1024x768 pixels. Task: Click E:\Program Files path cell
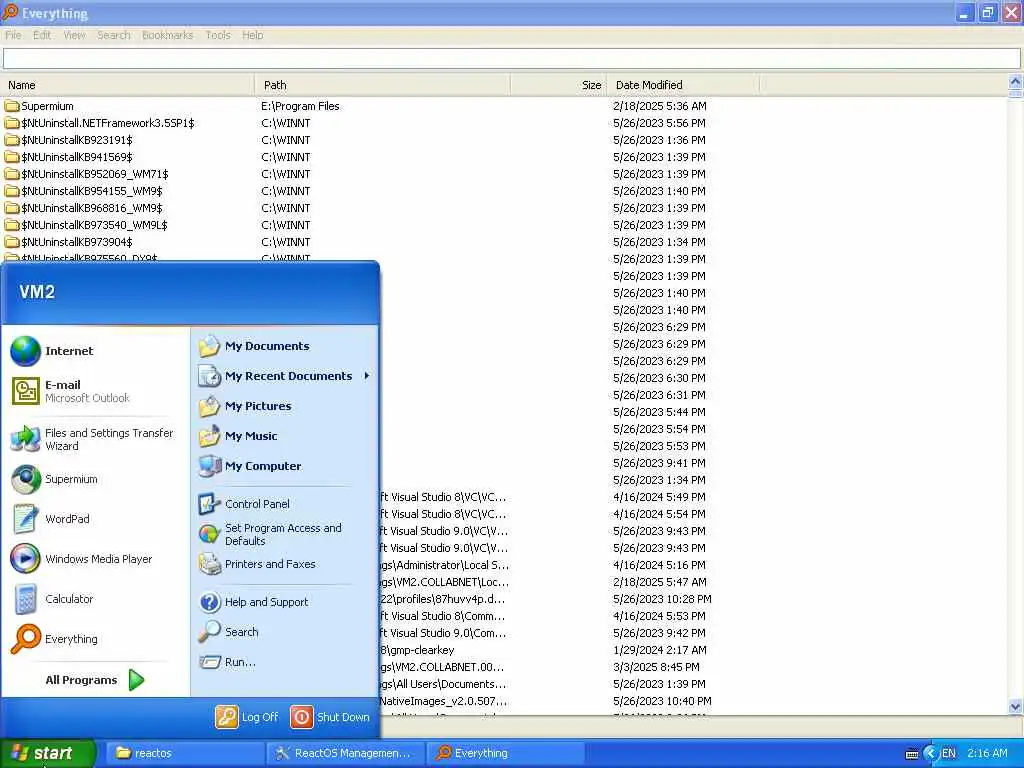[x=300, y=106]
